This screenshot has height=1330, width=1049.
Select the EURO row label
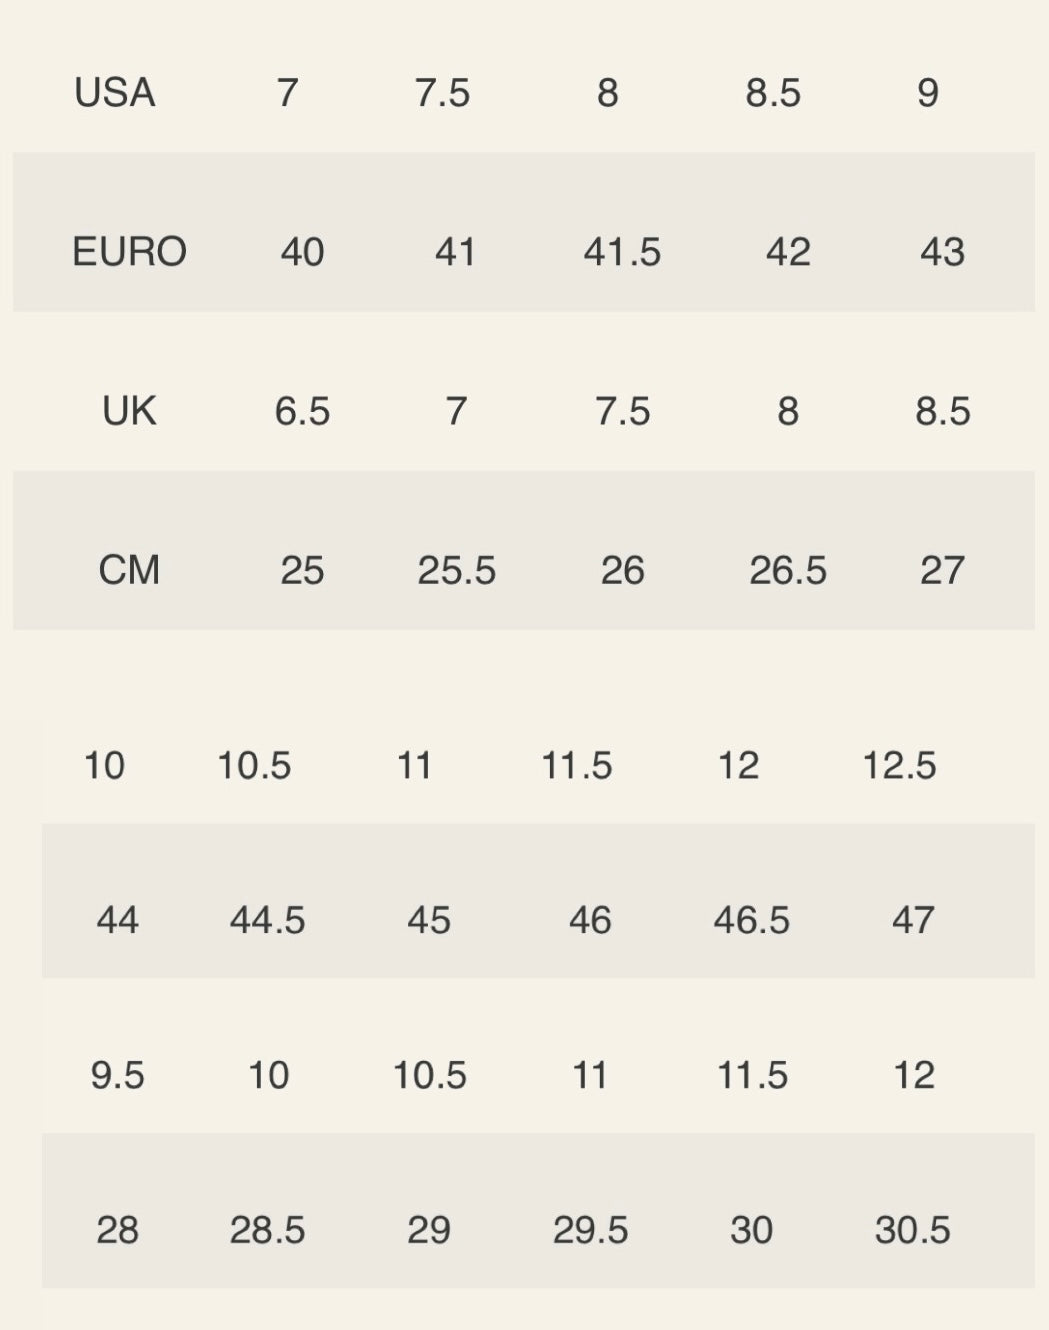click(x=129, y=251)
